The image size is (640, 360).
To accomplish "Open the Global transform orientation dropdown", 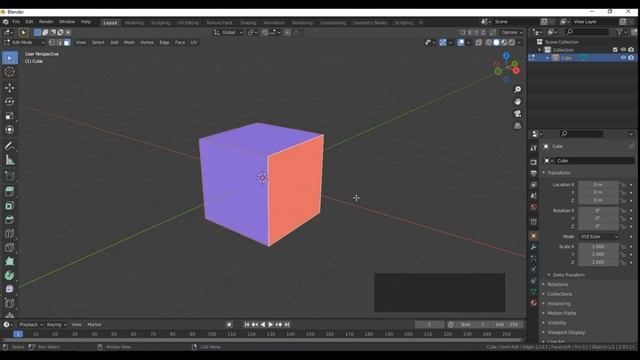I will pyautogui.click(x=228, y=32).
